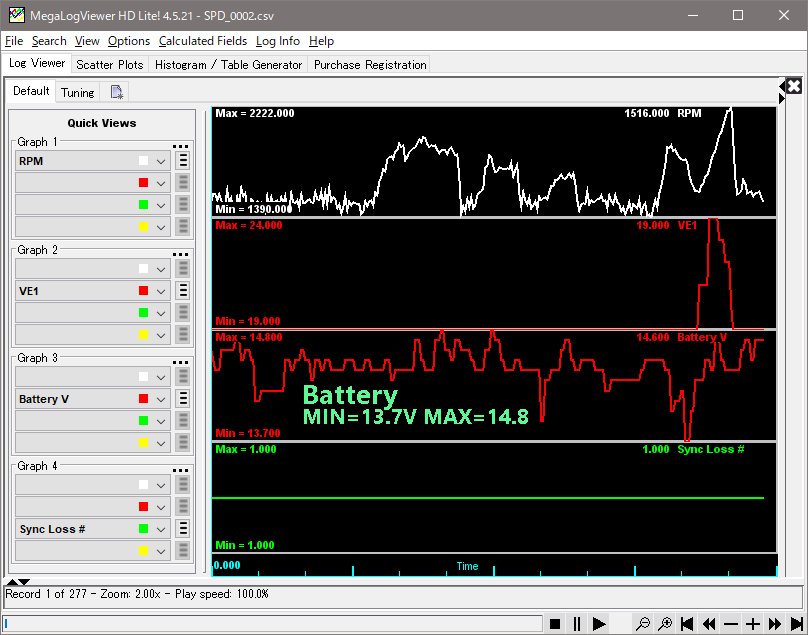Close the Quick Views panel with X icon
Viewport: 808px width, 635px height.
(x=794, y=86)
